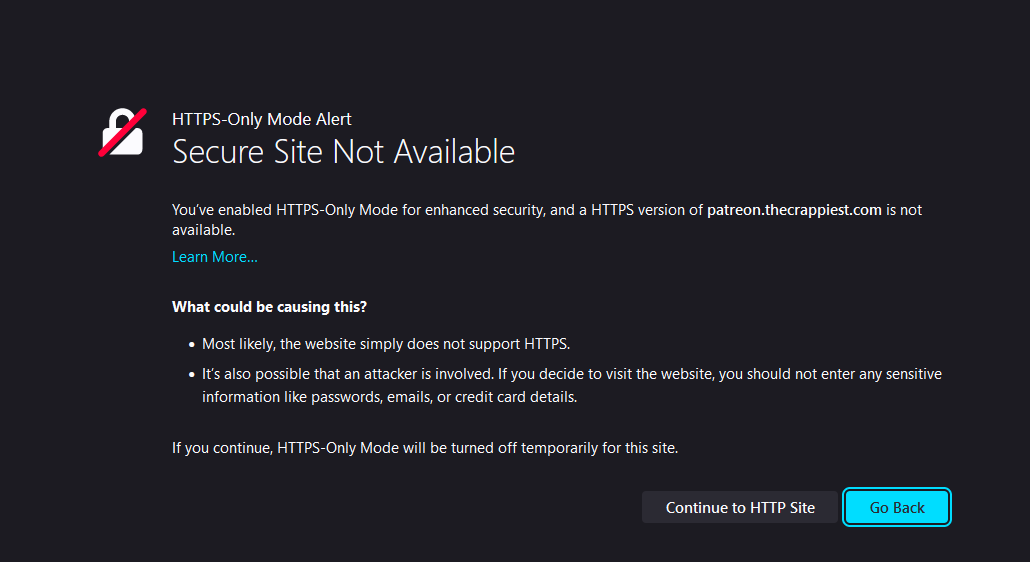Click the 'If you continue' notice paragraph

click(425, 448)
